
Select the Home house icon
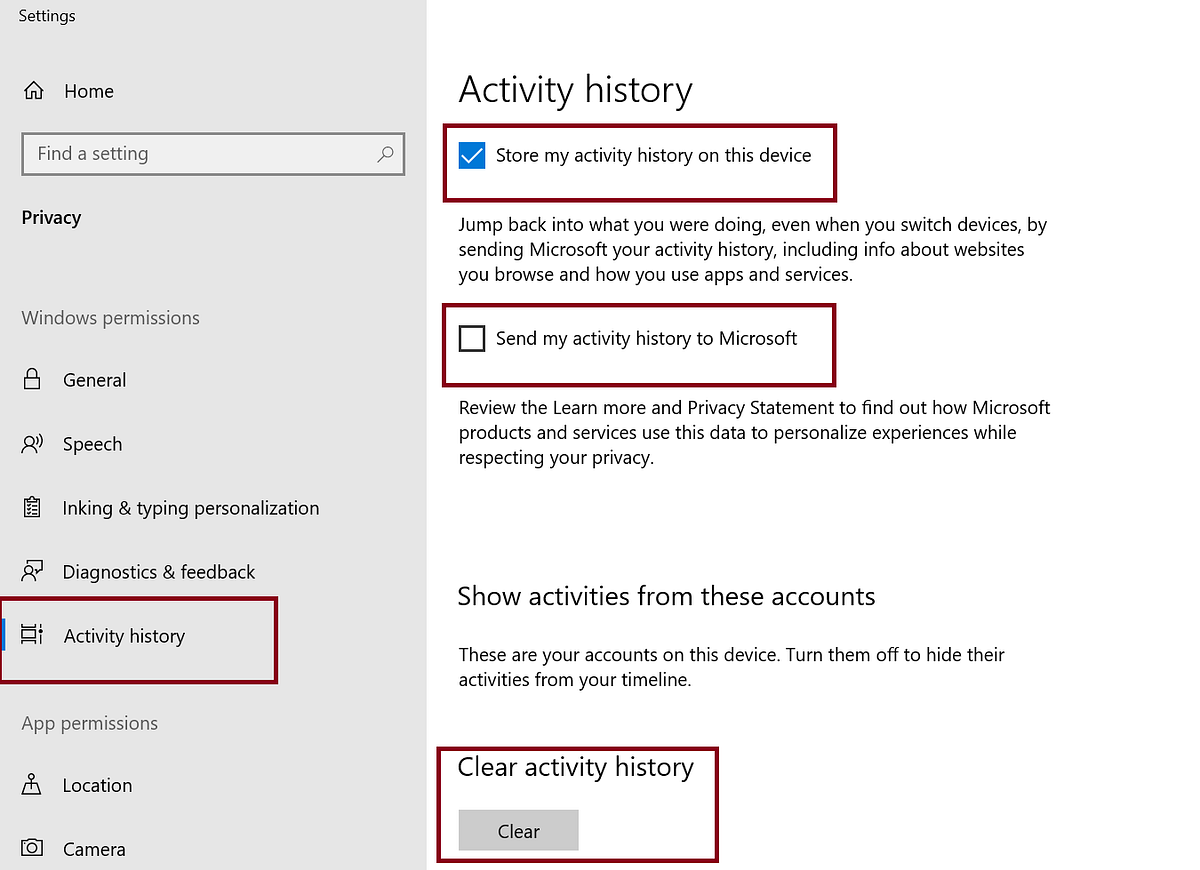click(33, 90)
